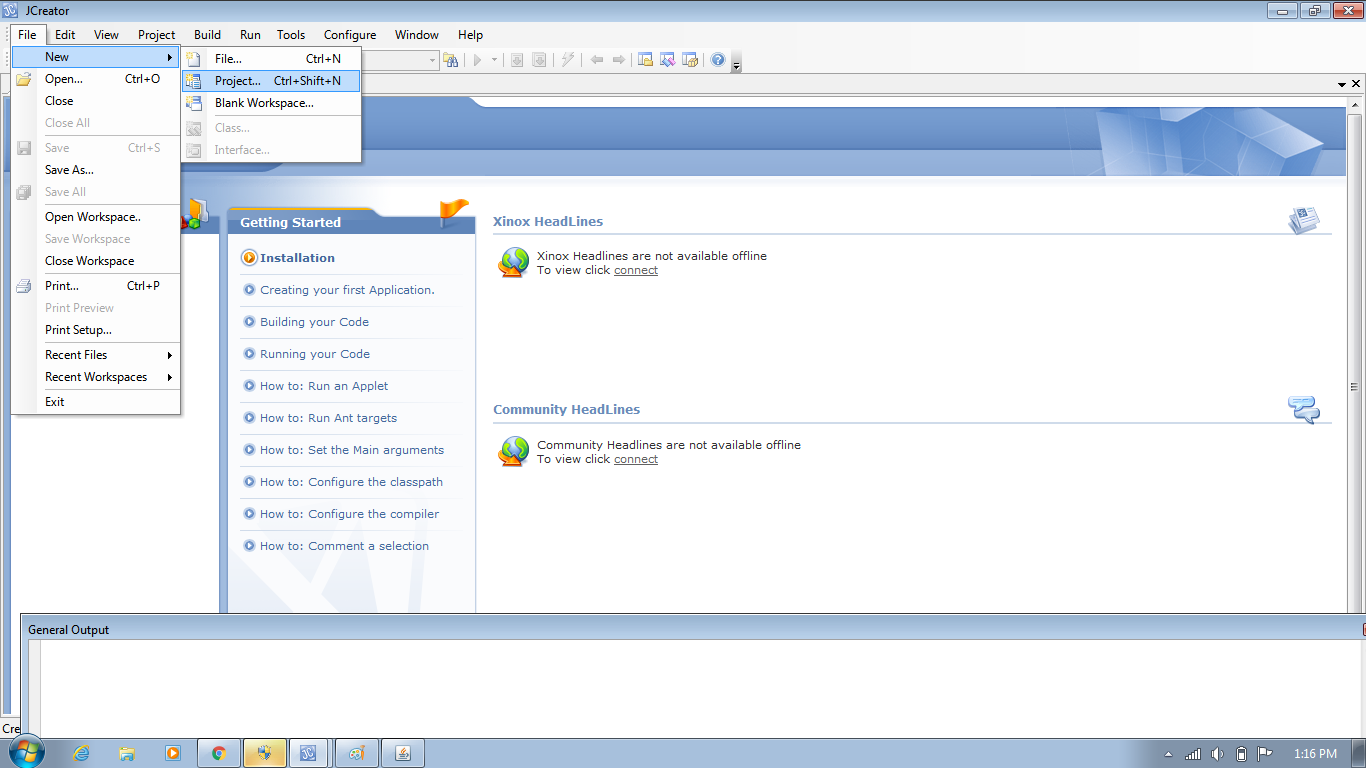The height and width of the screenshot is (768, 1366).
Task: Click the binoculars Find in Files toolbar icon
Action: [451, 60]
